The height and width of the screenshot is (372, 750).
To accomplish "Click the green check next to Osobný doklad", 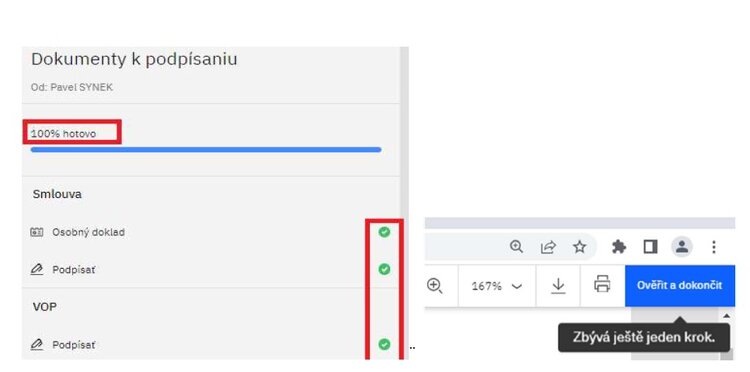I will (384, 232).
